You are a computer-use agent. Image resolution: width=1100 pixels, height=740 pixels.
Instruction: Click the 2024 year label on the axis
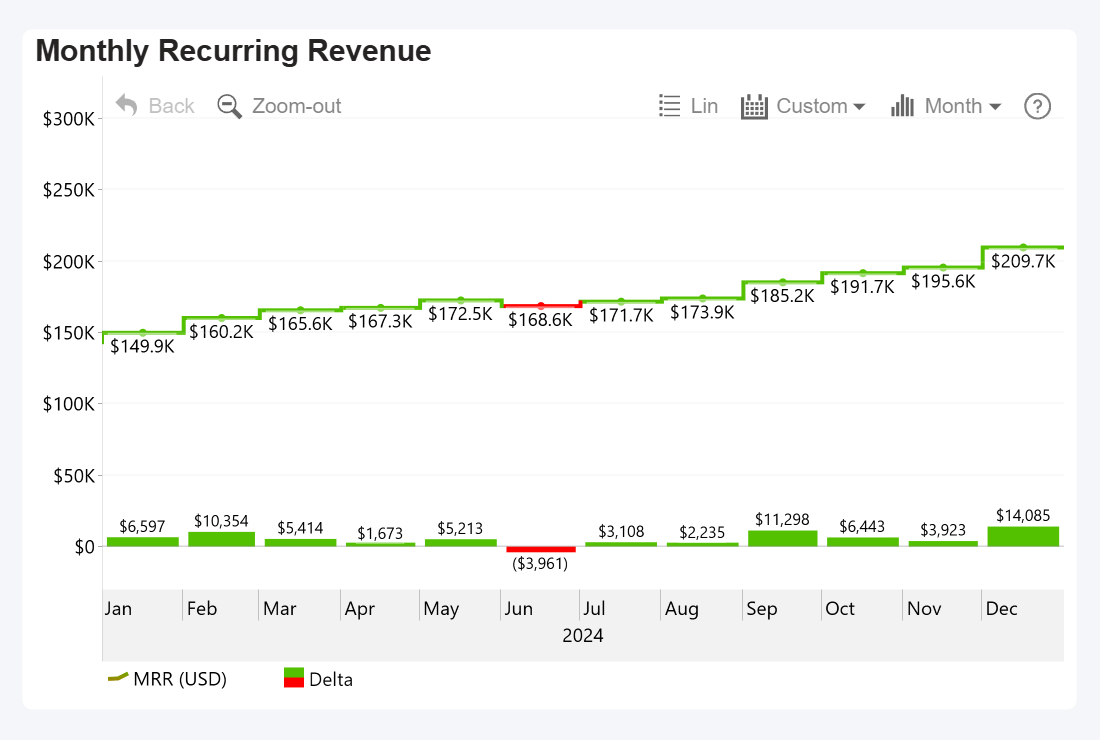click(582, 635)
